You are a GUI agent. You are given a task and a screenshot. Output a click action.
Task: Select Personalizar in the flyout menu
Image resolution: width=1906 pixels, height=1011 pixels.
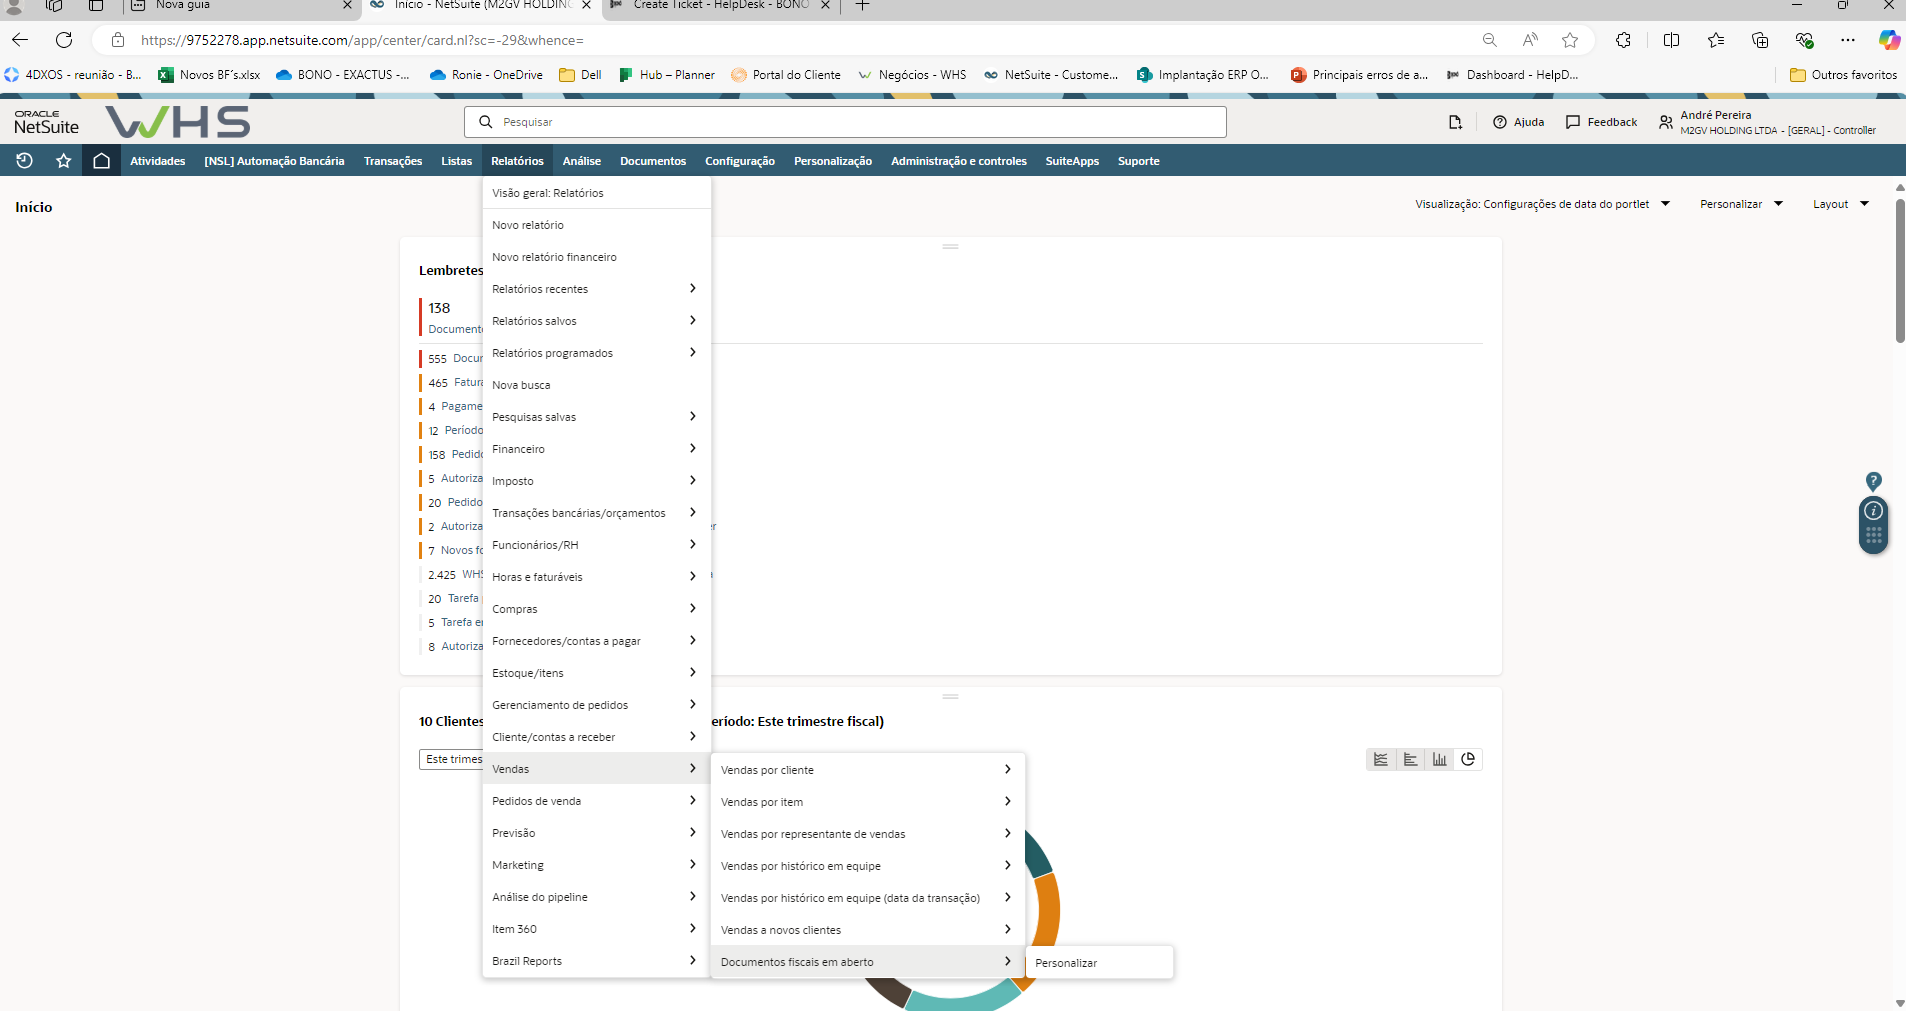tap(1066, 963)
